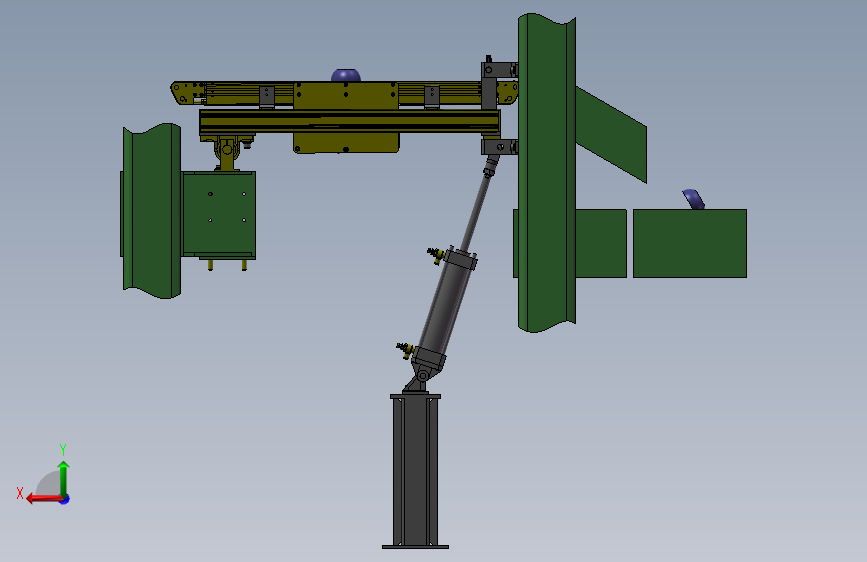Select the blue dome on top of yellow assembly
The width and height of the screenshot is (867, 562).
click(346, 75)
